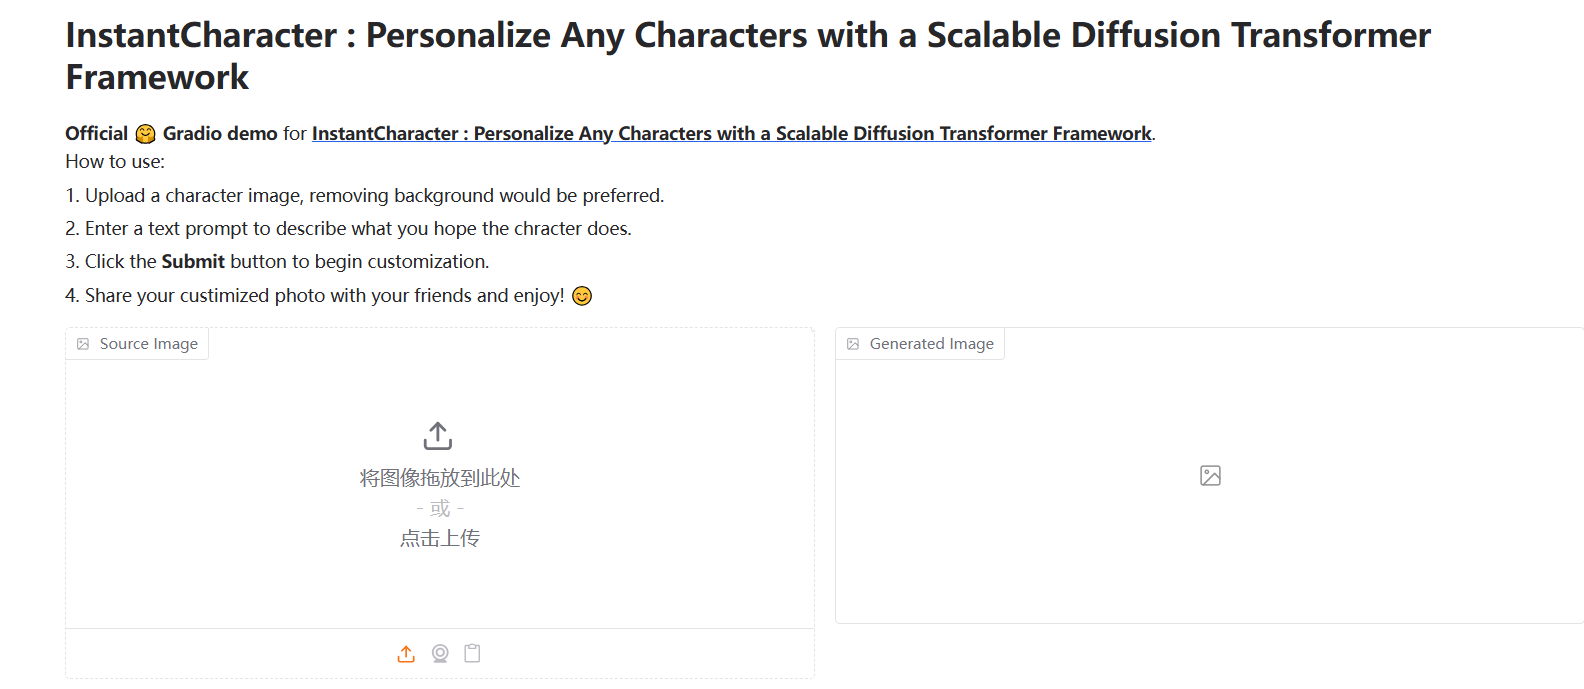
Task: Click the 点击上传 upload text
Action: (440, 538)
